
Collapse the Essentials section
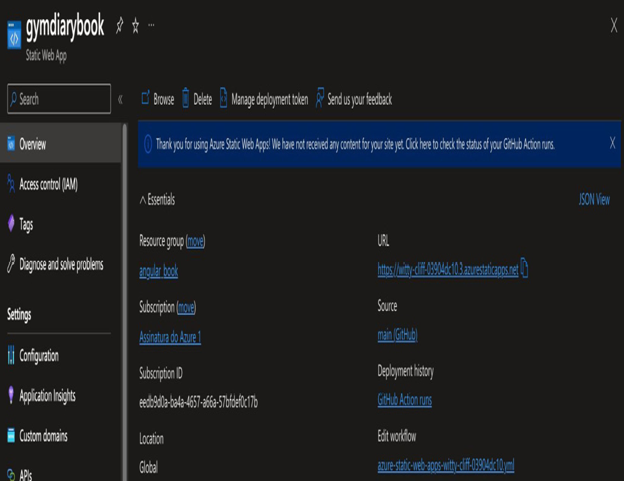tap(157, 199)
